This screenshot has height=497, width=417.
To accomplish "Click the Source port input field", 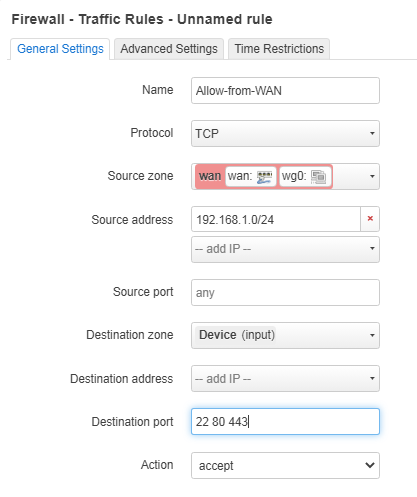I will 285,292.
